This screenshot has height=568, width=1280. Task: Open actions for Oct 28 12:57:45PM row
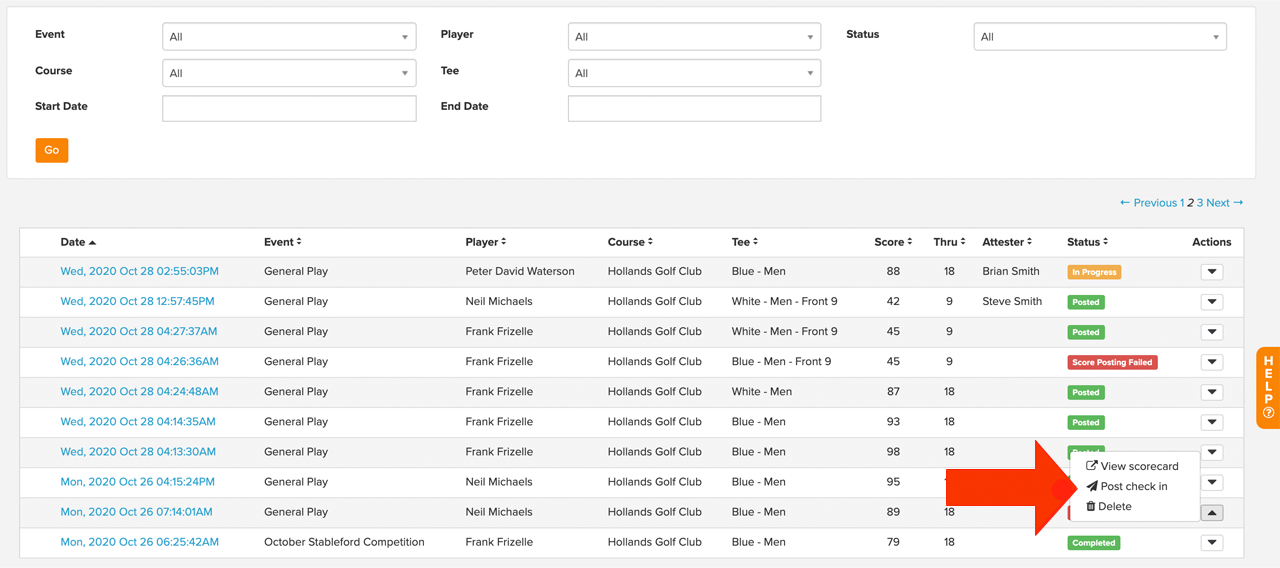[1212, 302]
